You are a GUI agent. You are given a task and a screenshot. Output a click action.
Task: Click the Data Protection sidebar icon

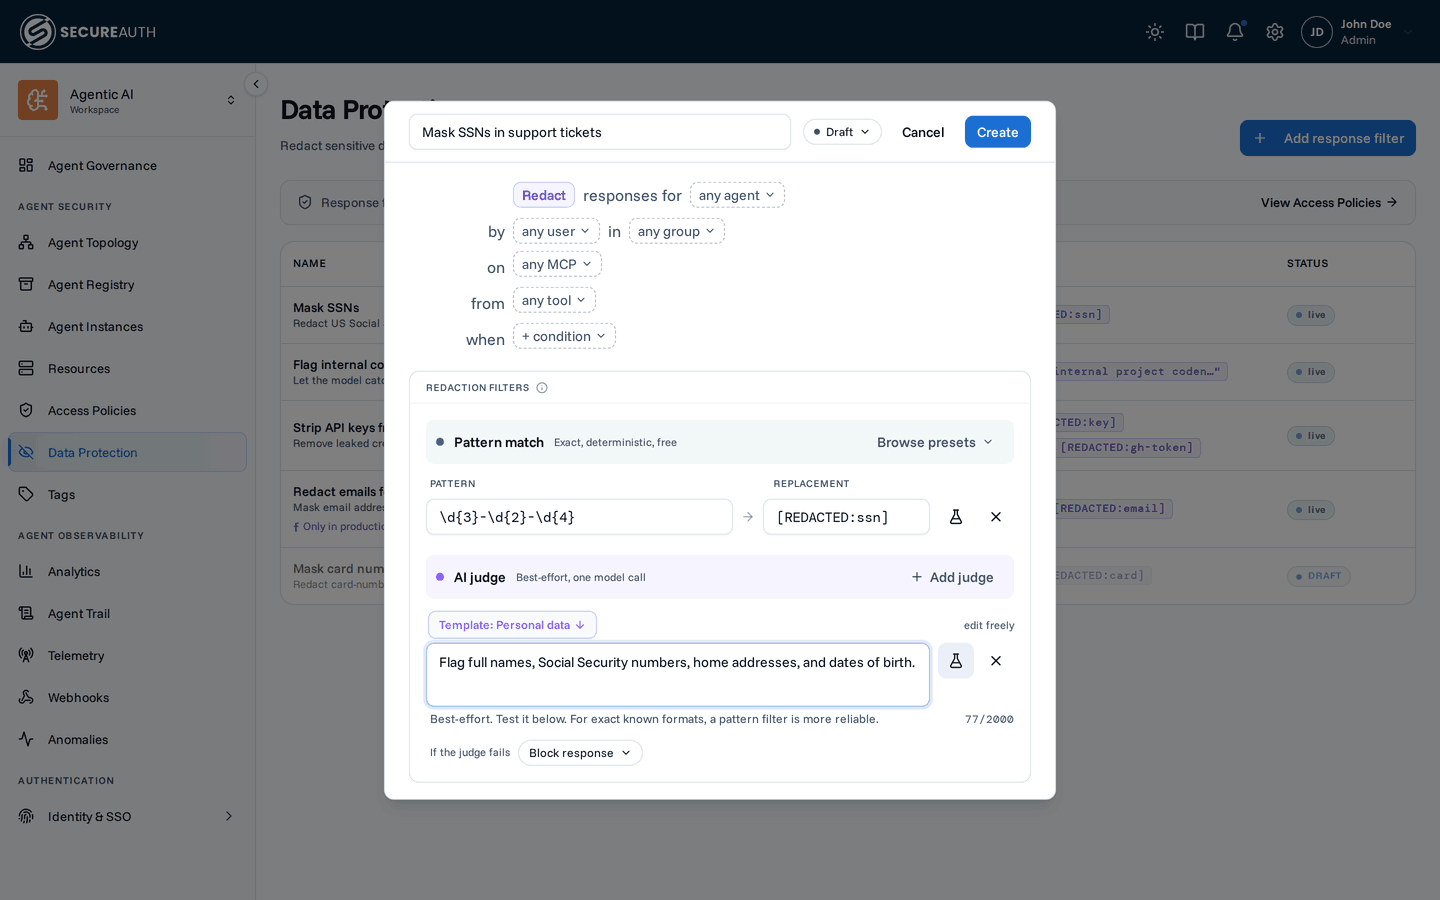[x=27, y=452]
